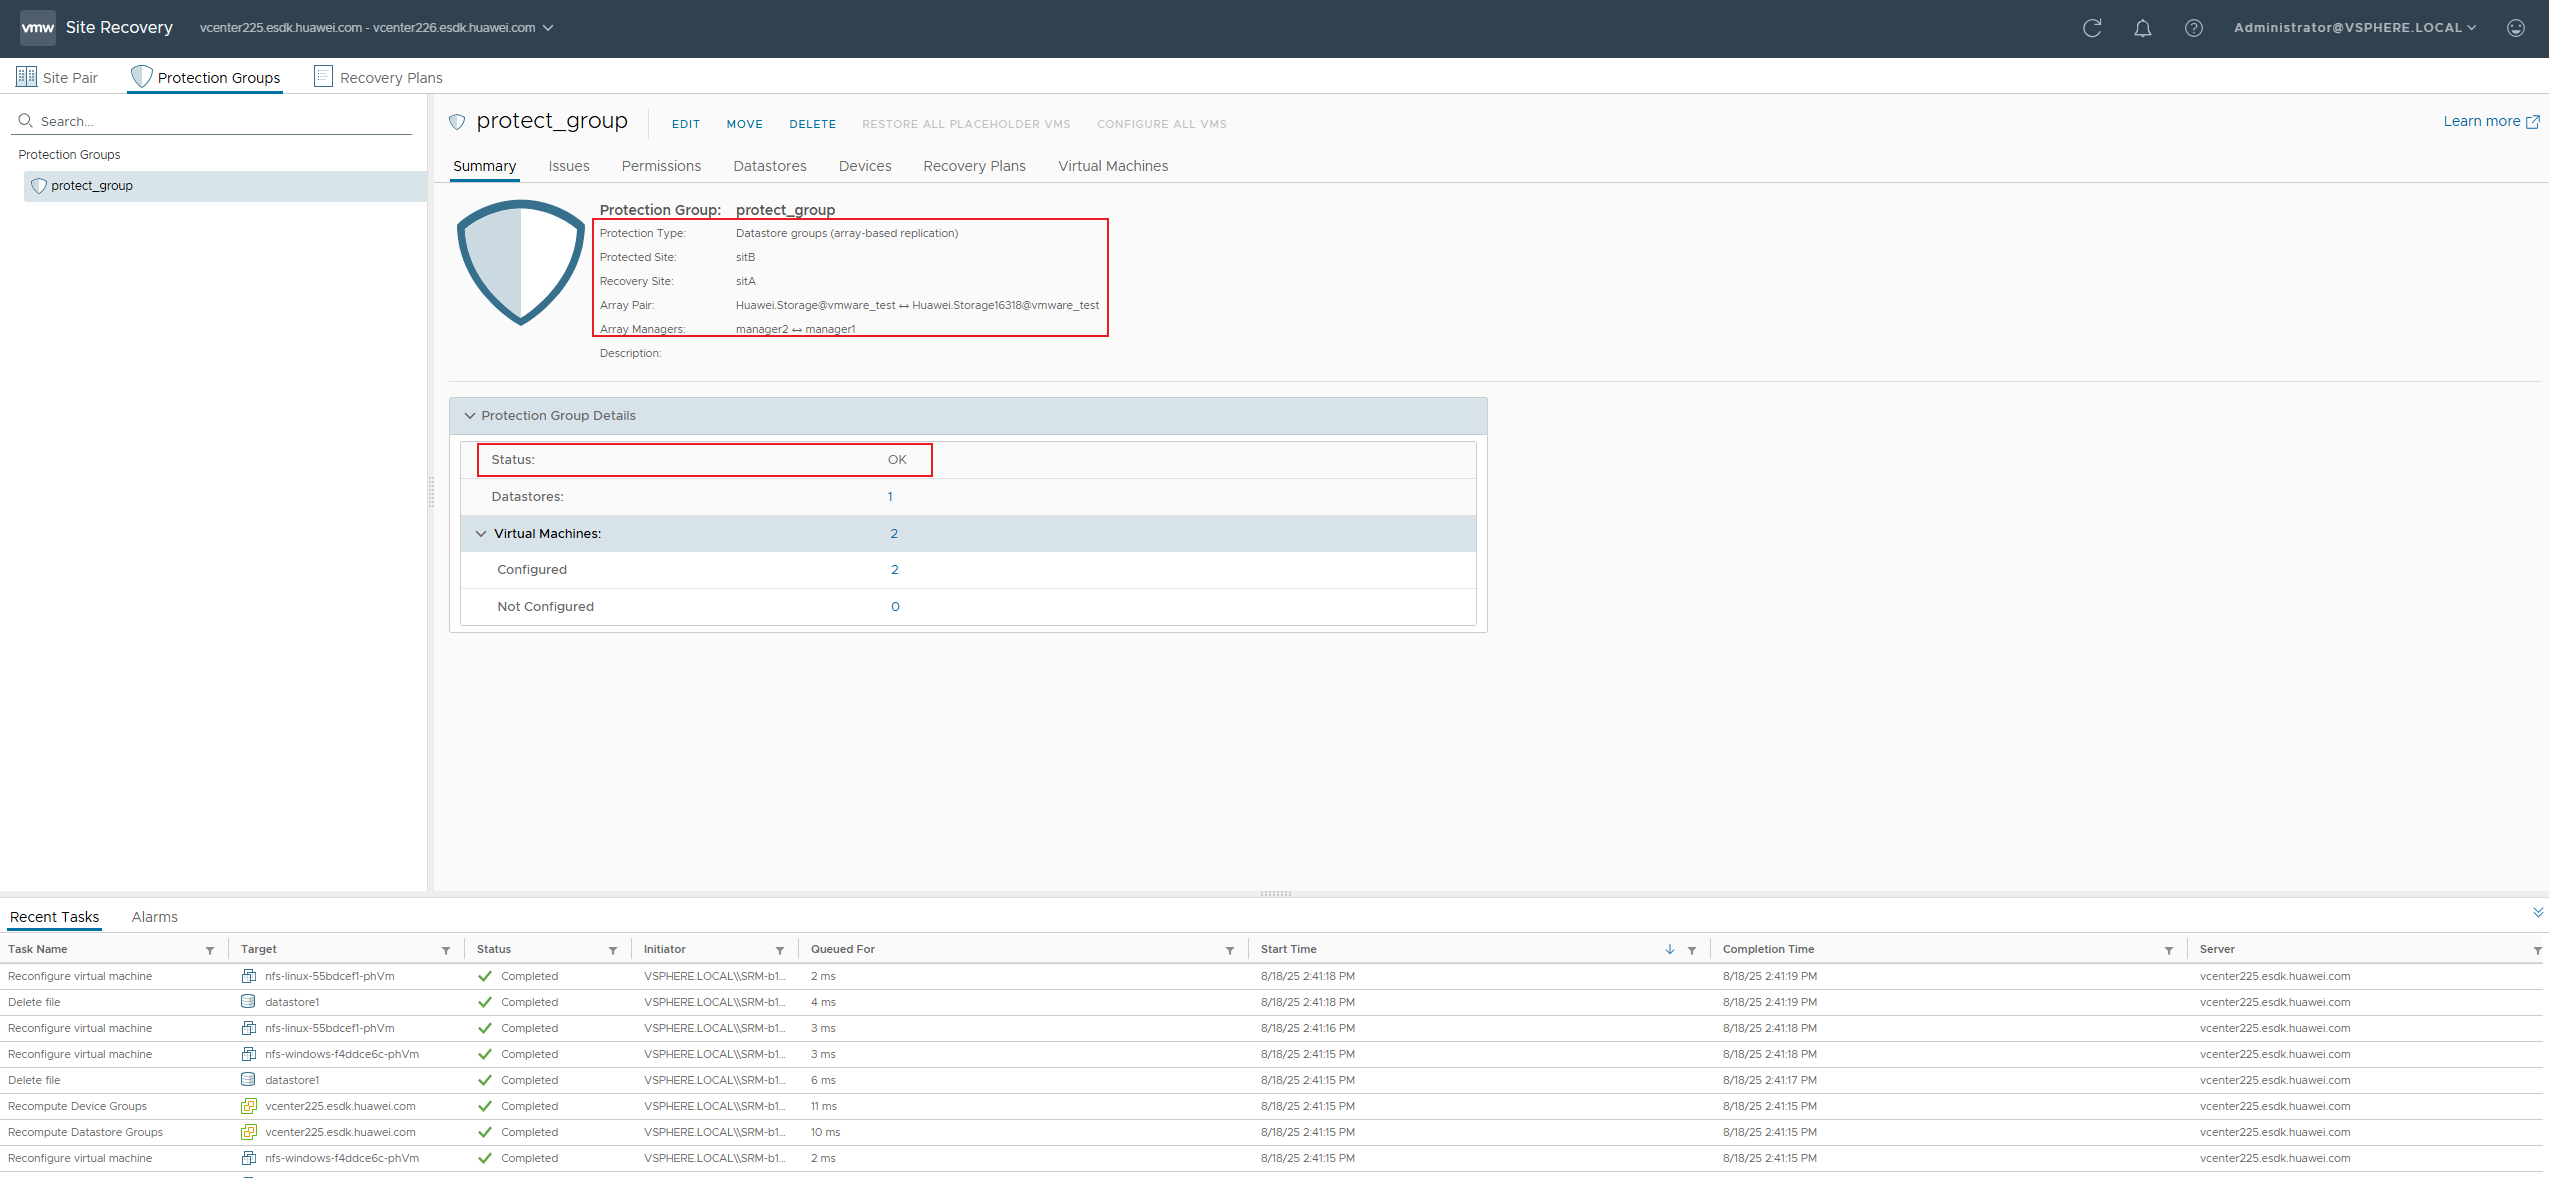Filter the Target column
Image resolution: width=2549 pixels, height=1178 pixels.
click(x=446, y=950)
